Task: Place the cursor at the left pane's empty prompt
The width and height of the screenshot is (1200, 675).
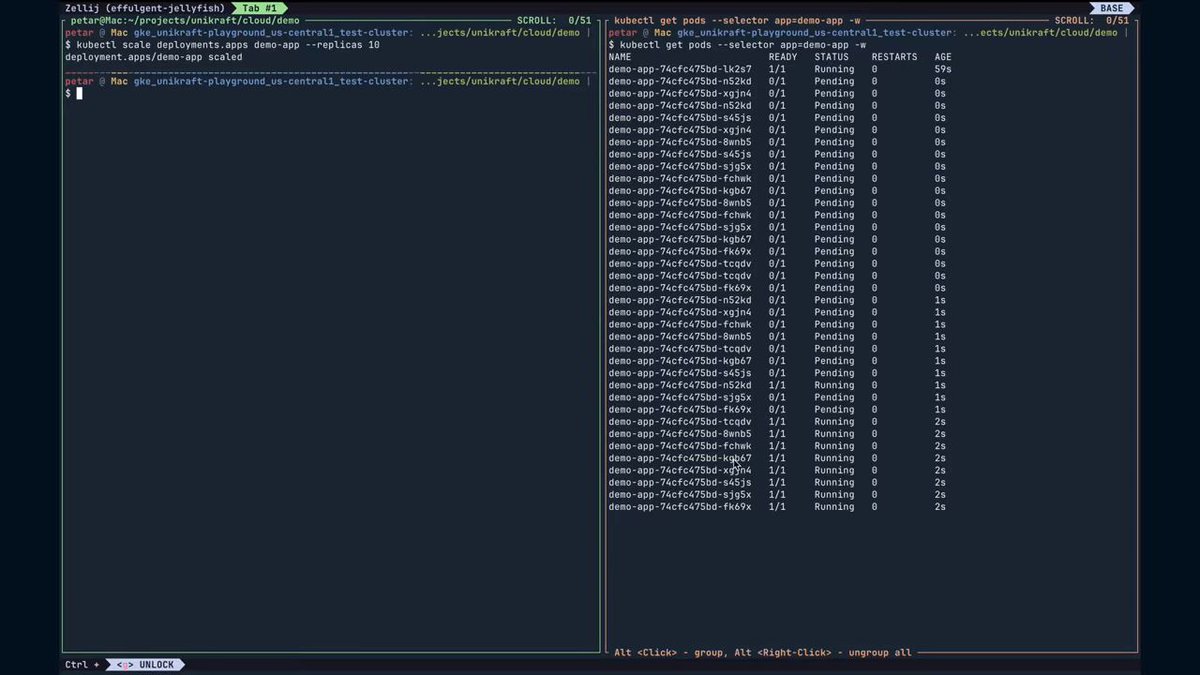Action: 79,94
